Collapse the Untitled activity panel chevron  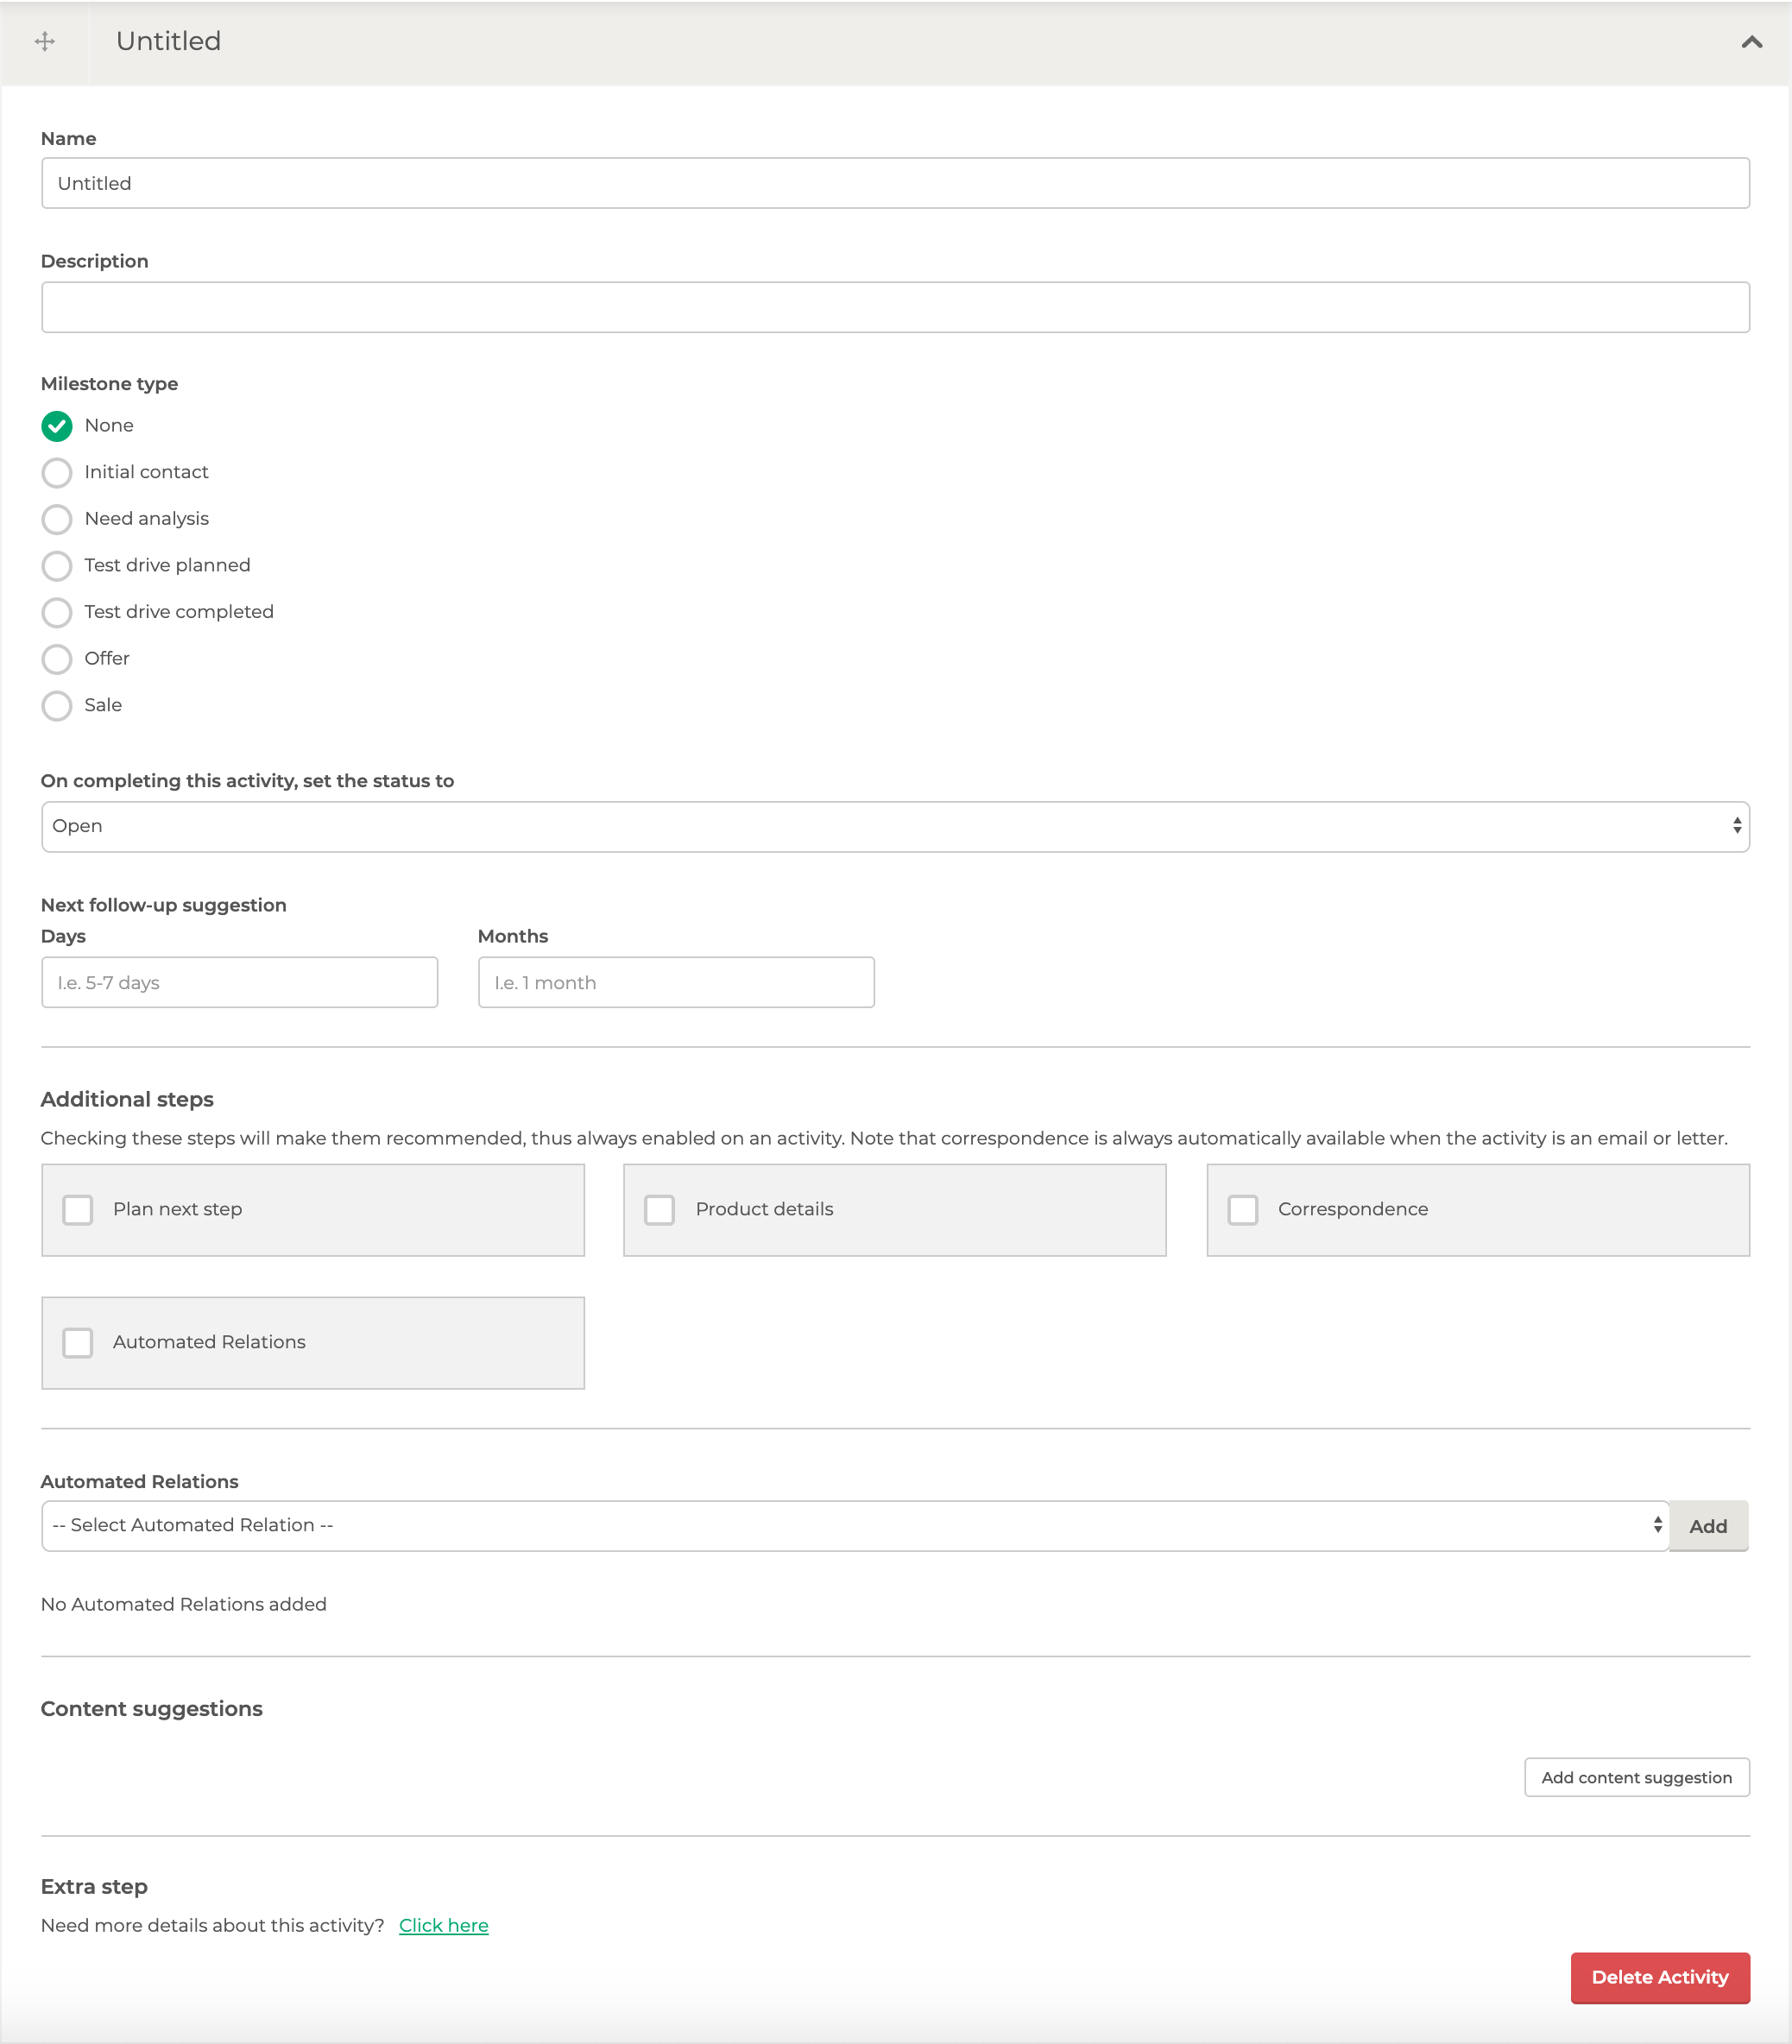click(1751, 42)
